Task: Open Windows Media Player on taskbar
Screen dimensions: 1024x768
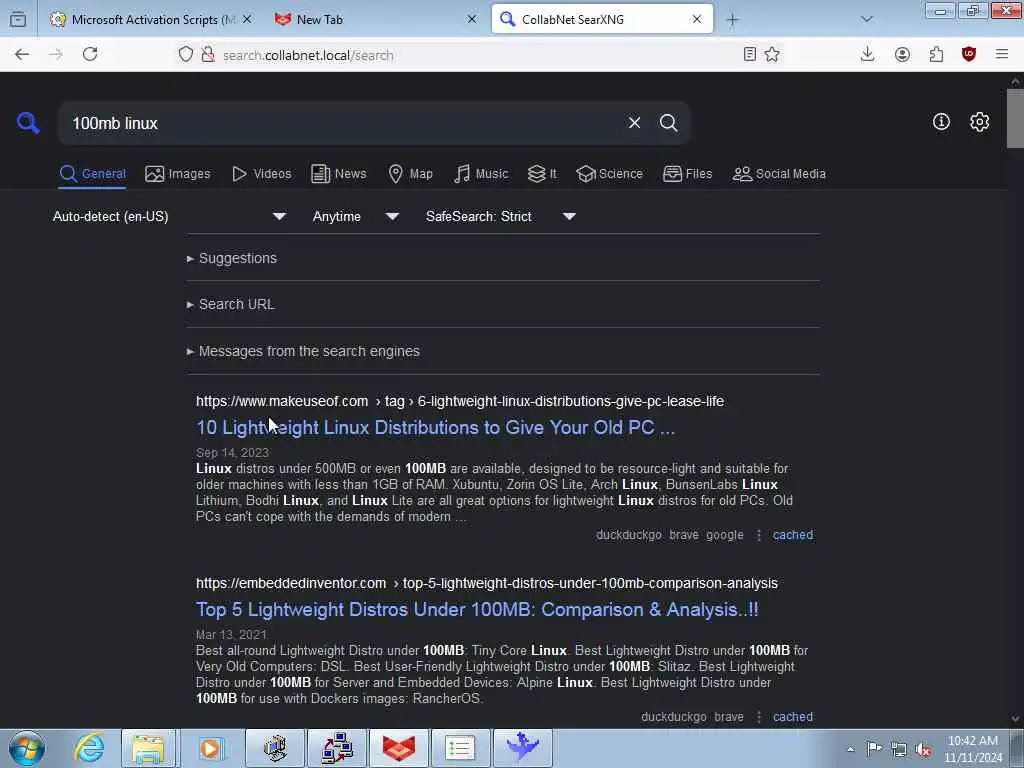Action: click(x=210, y=748)
